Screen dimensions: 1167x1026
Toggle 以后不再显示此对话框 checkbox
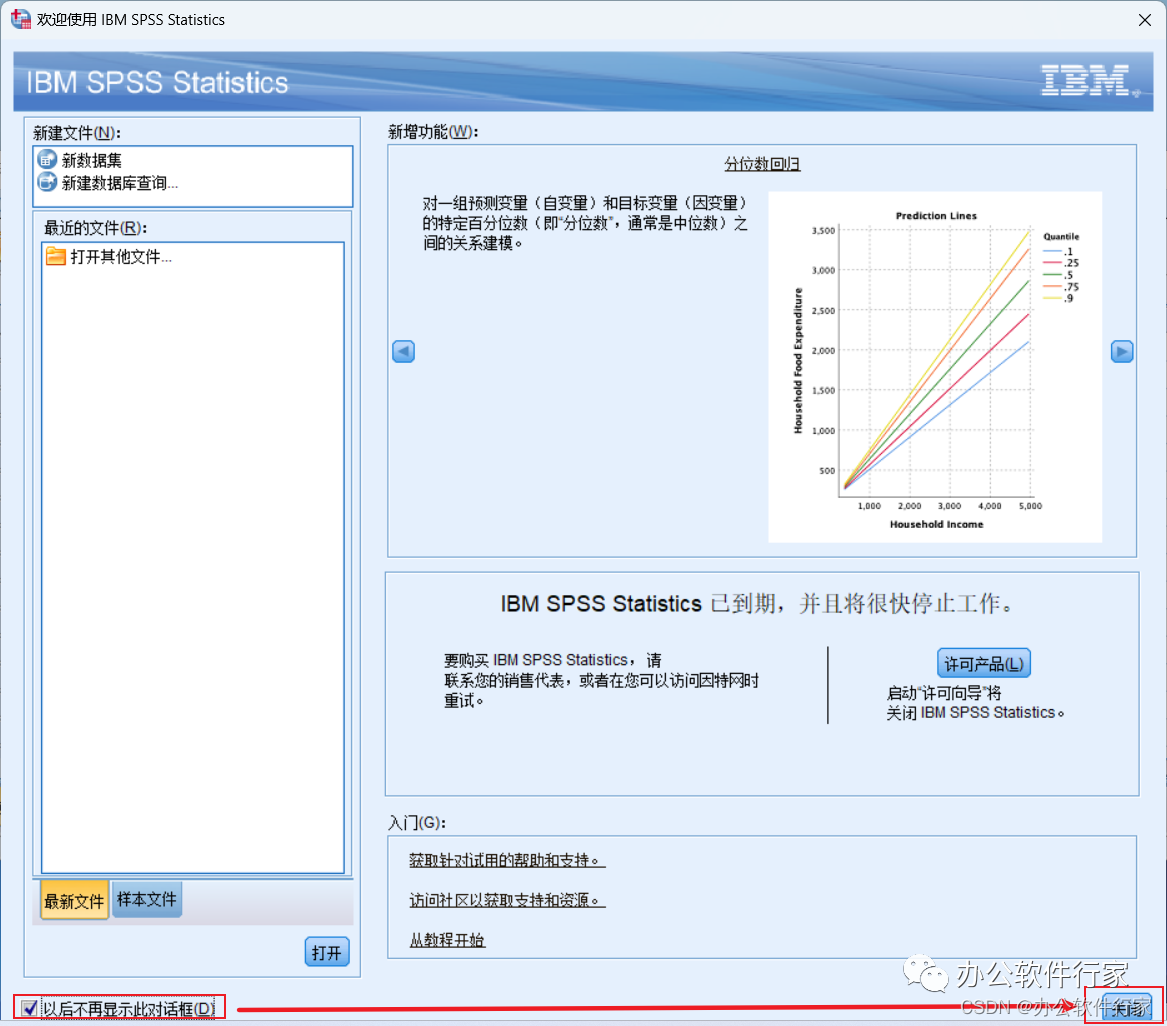pyautogui.click(x=30, y=1008)
